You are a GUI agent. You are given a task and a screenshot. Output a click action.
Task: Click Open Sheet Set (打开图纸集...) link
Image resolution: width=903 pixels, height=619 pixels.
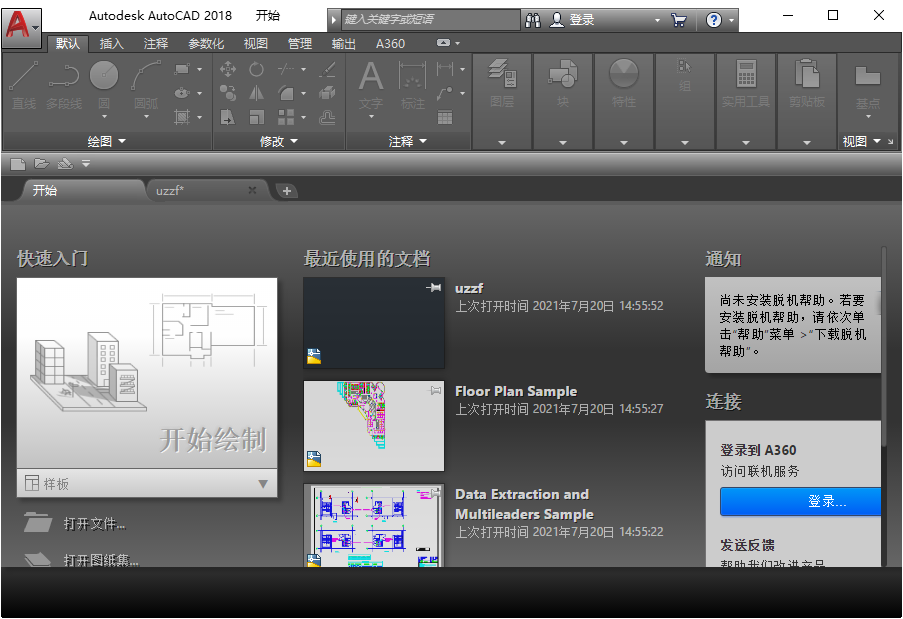(101, 560)
